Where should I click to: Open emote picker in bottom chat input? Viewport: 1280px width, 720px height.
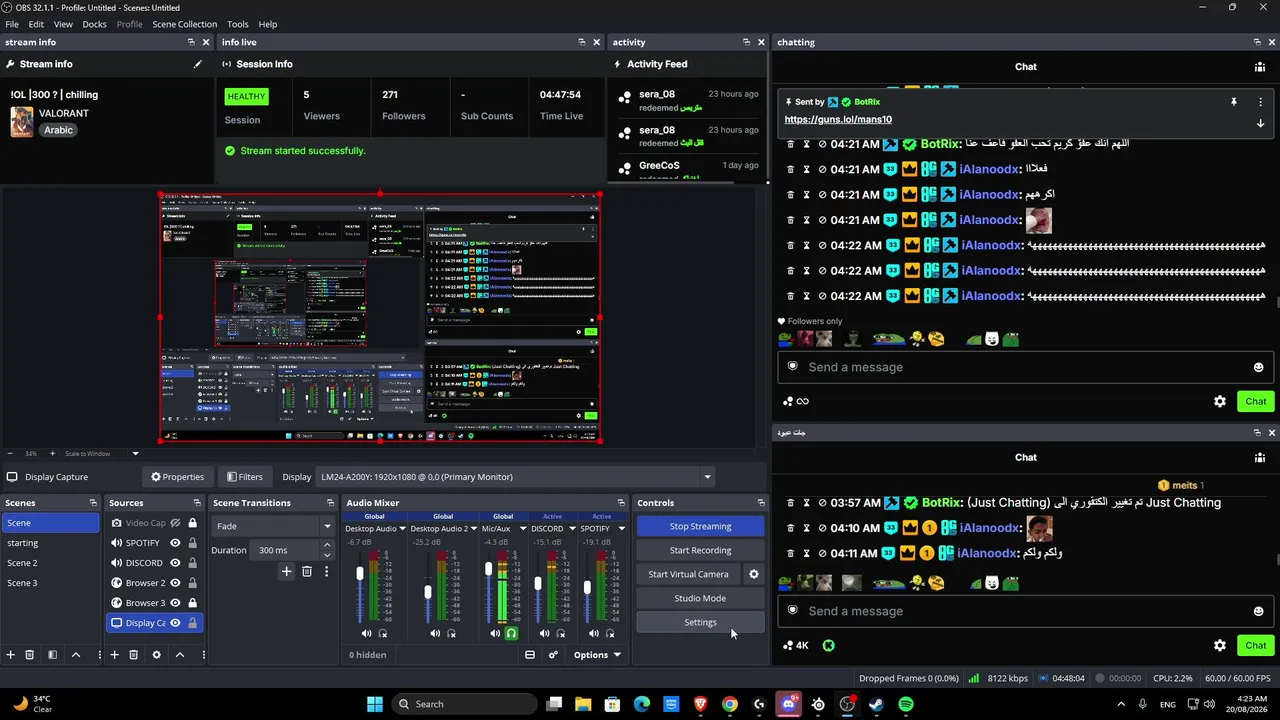coord(1258,611)
